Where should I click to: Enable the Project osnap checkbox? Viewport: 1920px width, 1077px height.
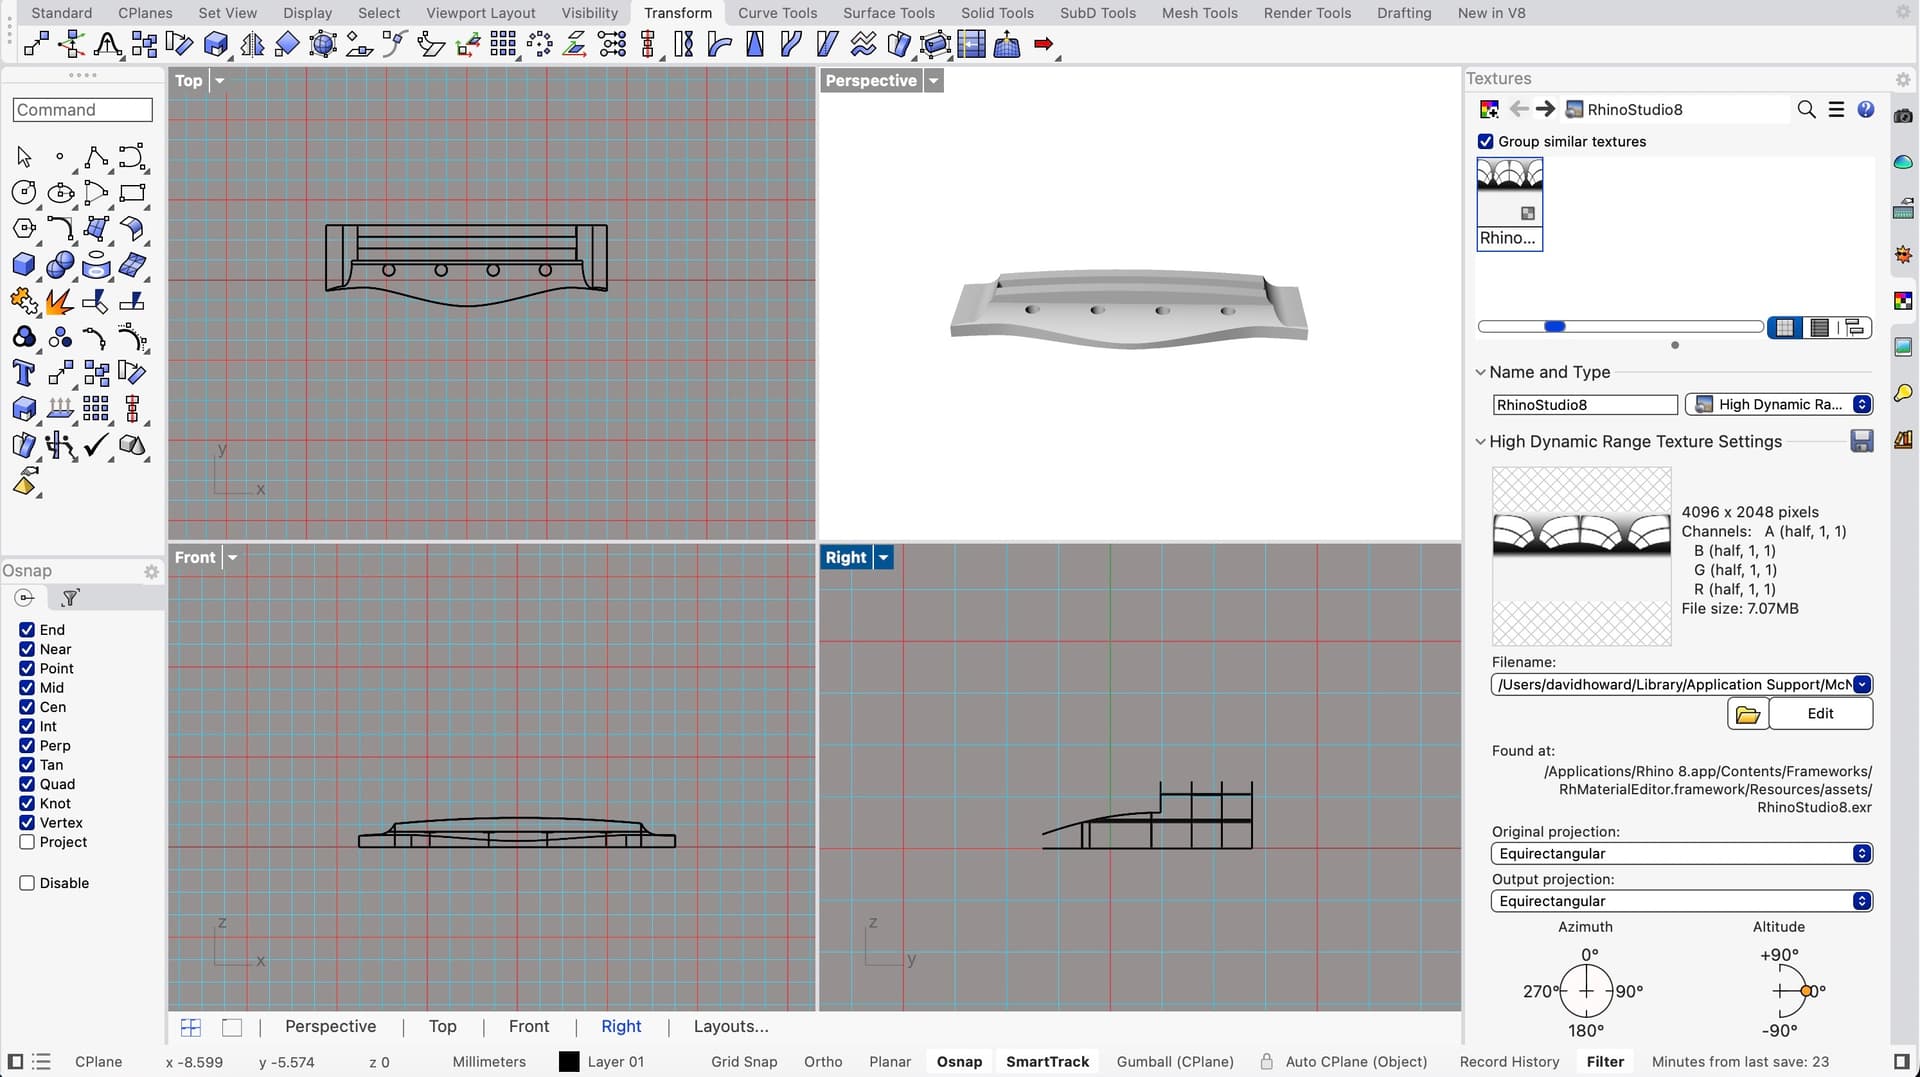pos(27,842)
